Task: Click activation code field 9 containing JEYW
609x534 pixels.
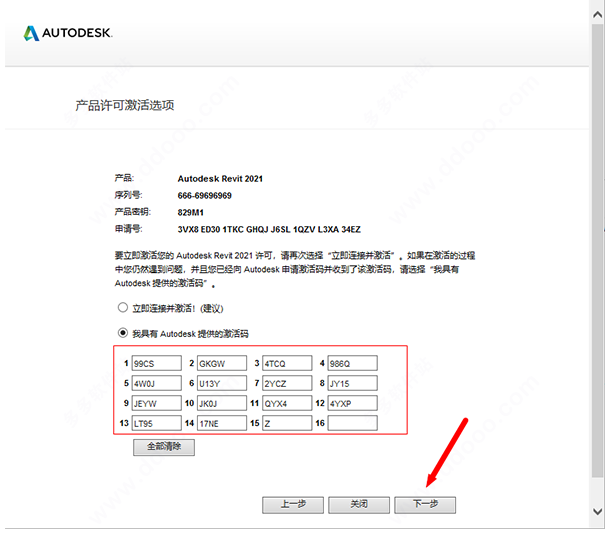Action: (x=157, y=403)
